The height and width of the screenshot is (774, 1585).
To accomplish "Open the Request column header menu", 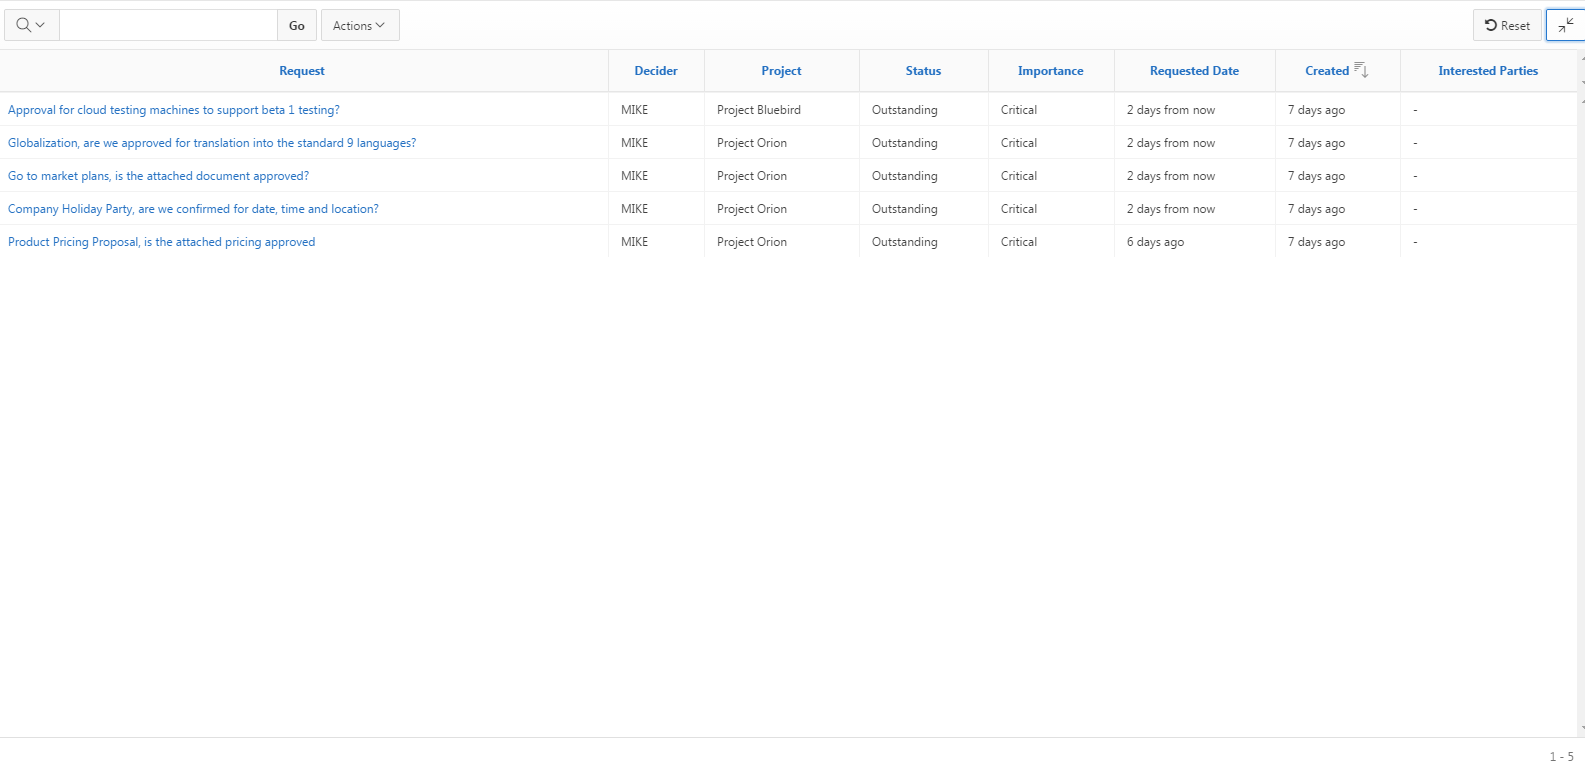I will (x=302, y=71).
